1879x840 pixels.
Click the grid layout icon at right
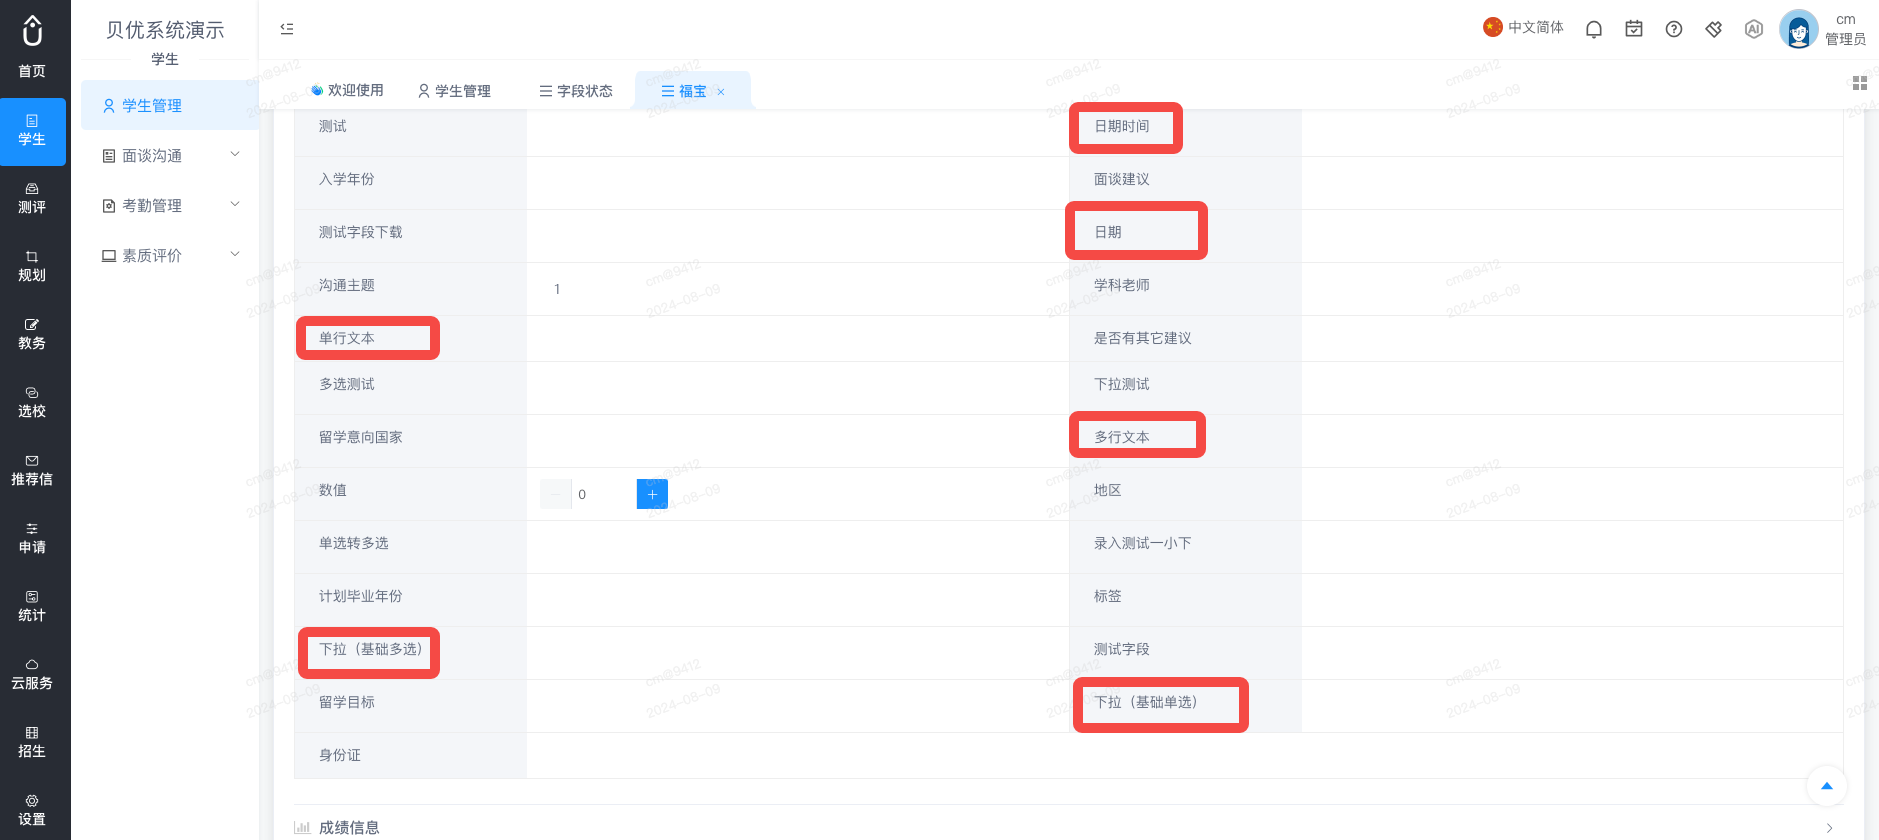1860,83
